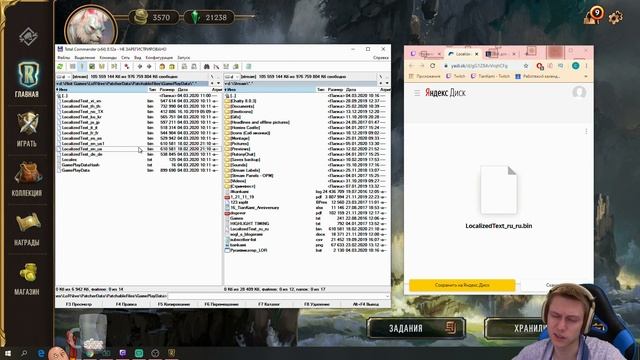Click the gold coins counter 3570
Image resolution: width=640 pixels, height=360 pixels.
(x=154, y=18)
